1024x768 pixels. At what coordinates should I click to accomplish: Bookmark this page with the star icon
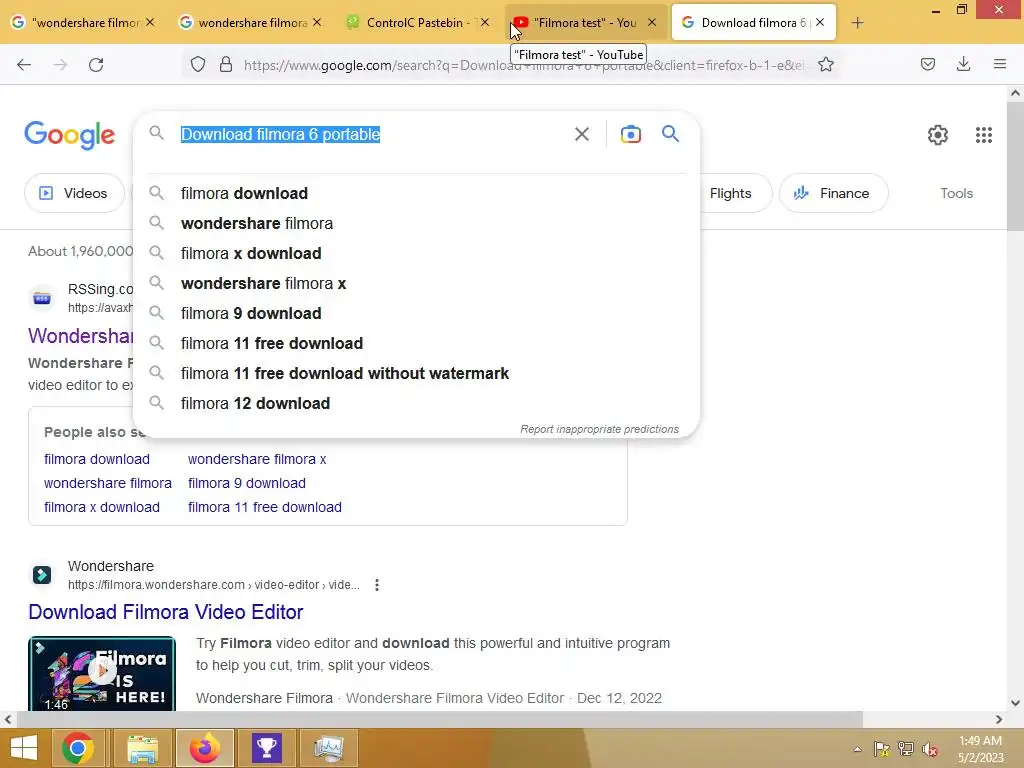825,64
